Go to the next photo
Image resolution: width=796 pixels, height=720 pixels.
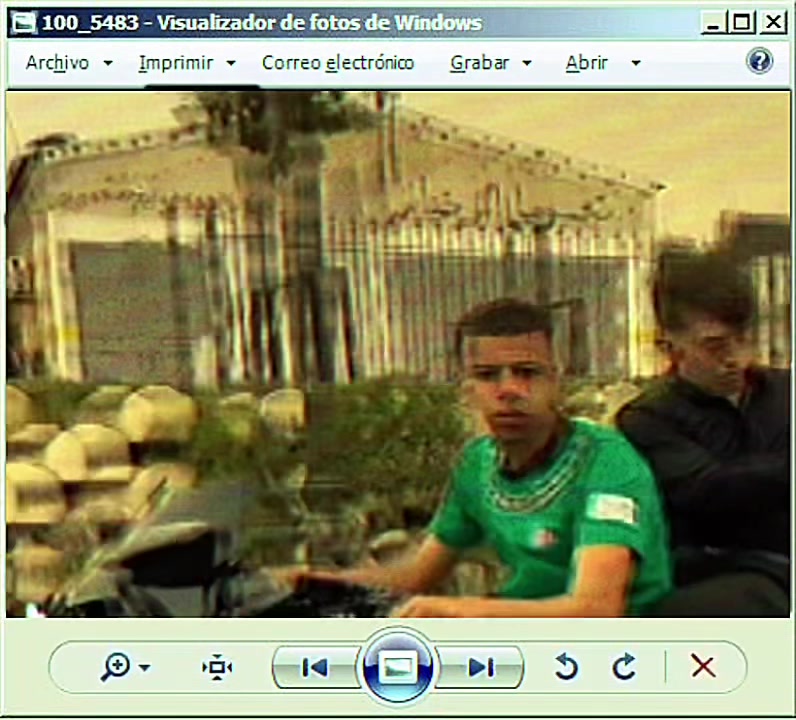click(x=480, y=667)
